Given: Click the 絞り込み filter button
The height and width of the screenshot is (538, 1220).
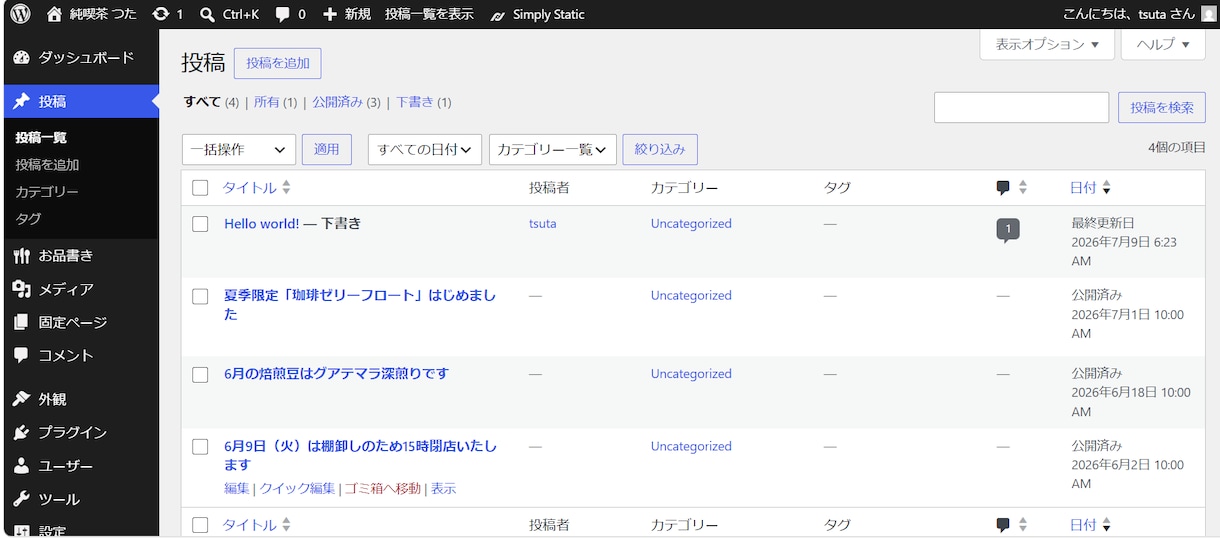Looking at the screenshot, I should pos(660,149).
